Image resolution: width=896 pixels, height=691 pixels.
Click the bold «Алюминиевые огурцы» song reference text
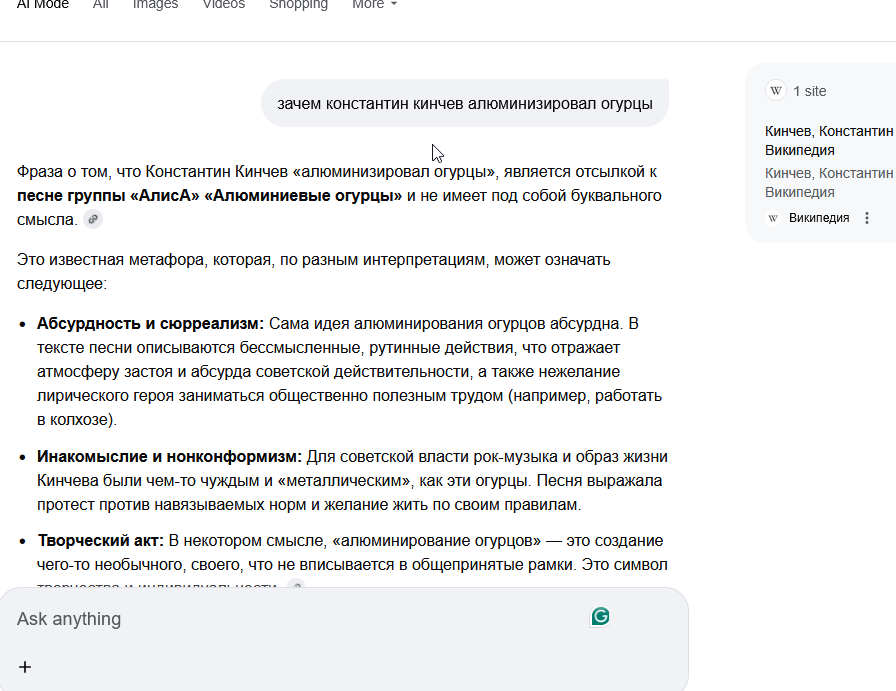[x=303, y=196]
